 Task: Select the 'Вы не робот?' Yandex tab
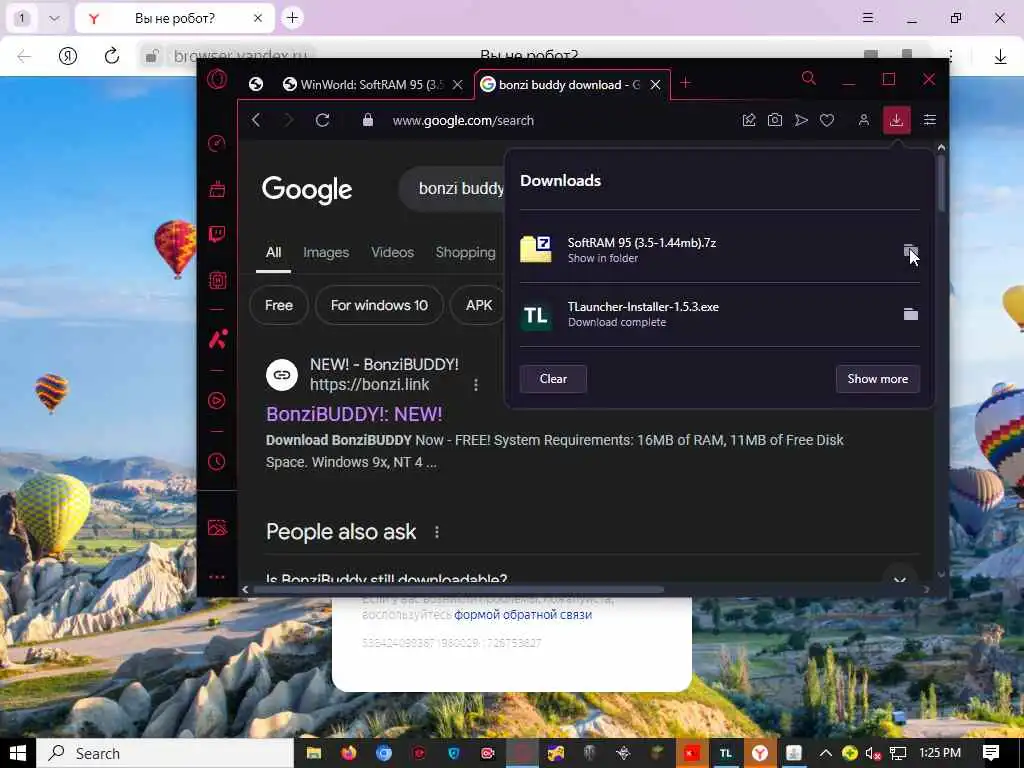click(174, 18)
